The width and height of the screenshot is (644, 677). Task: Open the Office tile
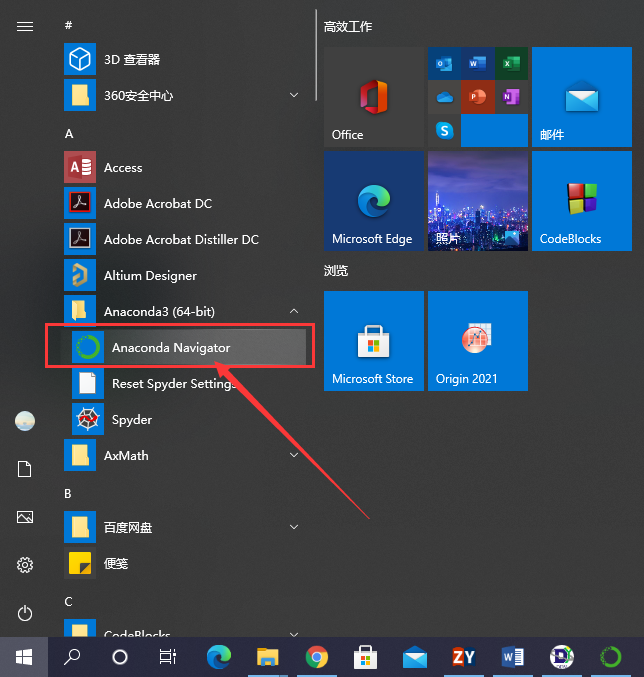tap(374, 97)
